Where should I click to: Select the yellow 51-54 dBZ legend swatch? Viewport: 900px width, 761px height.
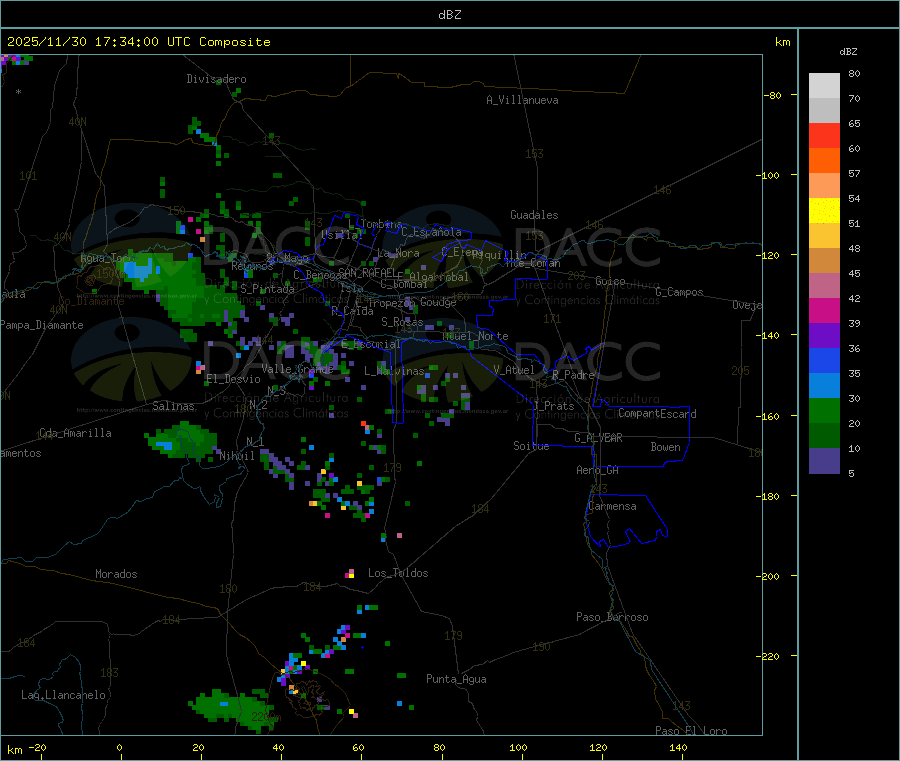[824, 211]
